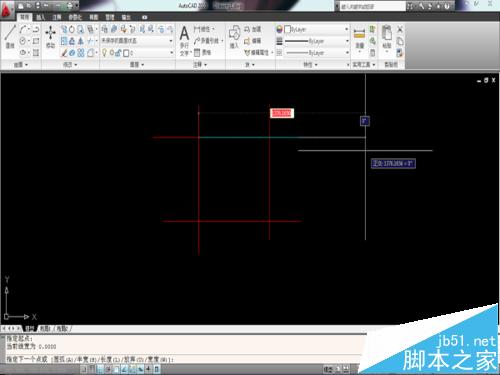500x375 pixels.
Task: Click the Cut scissors icon in Clipboard
Action: pos(400,29)
